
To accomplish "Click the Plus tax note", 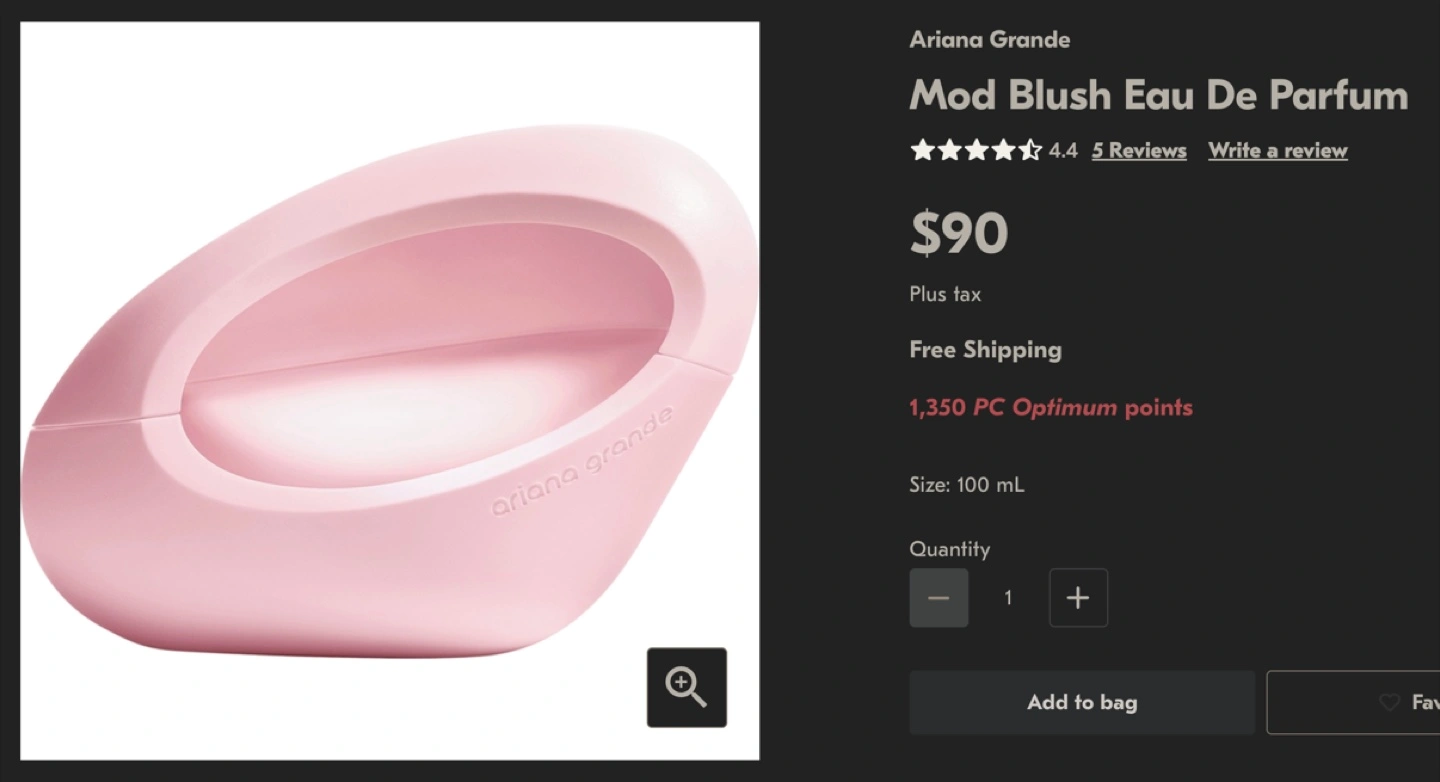I will (x=945, y=295).
